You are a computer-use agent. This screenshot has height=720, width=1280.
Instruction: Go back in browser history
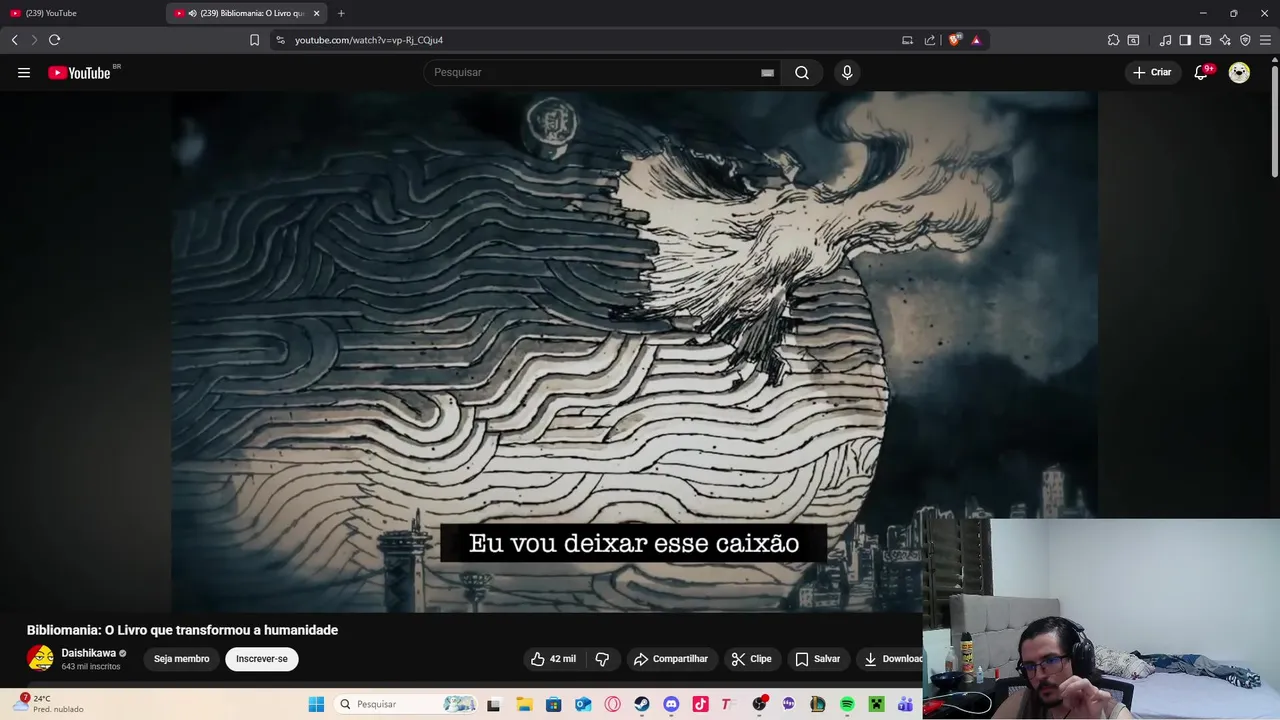pos(14,40)
